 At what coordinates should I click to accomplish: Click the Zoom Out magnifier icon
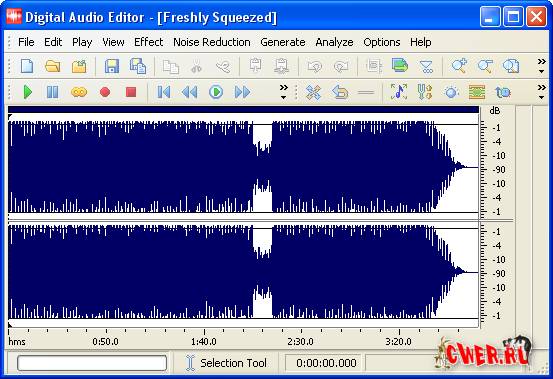tap(485, 66)
